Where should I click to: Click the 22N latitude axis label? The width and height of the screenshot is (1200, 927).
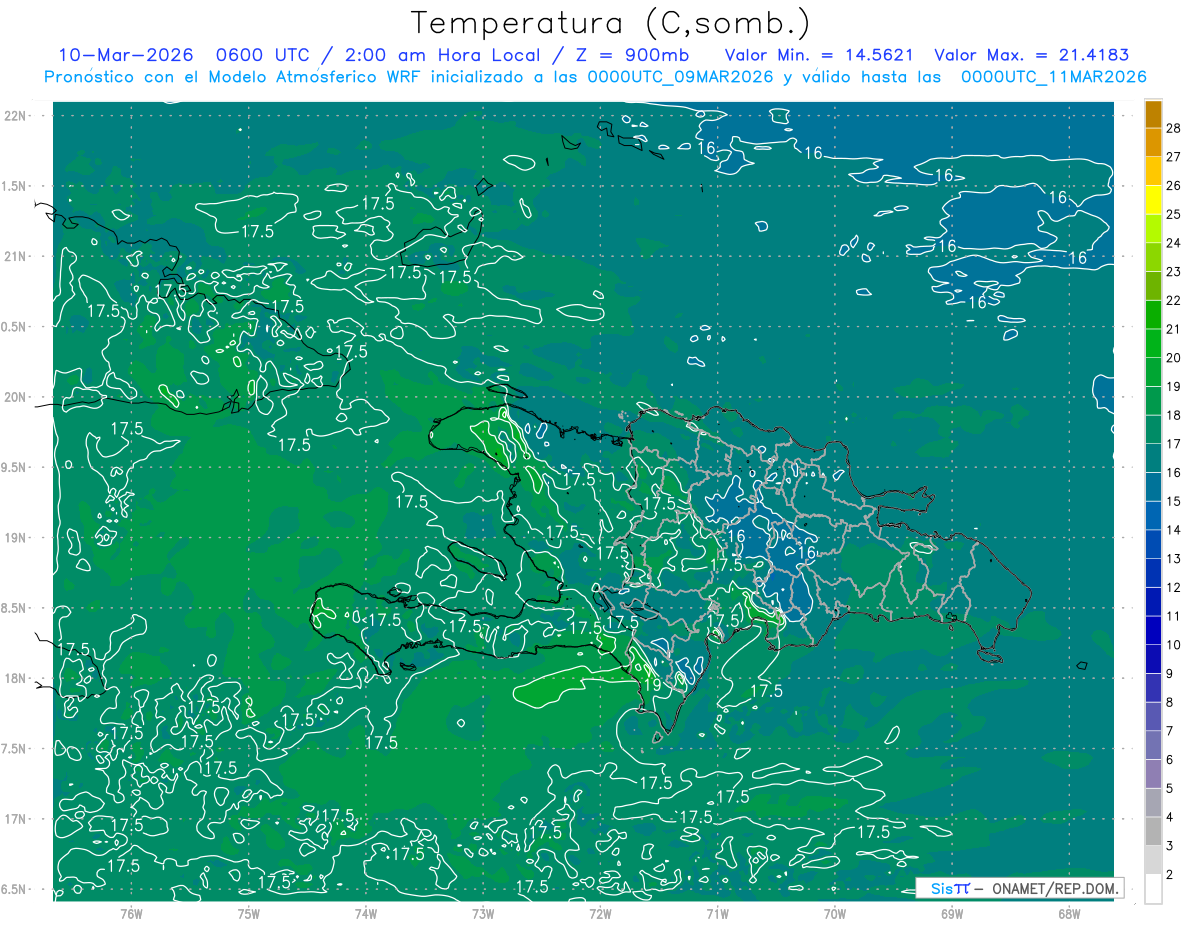click(16, 115)
